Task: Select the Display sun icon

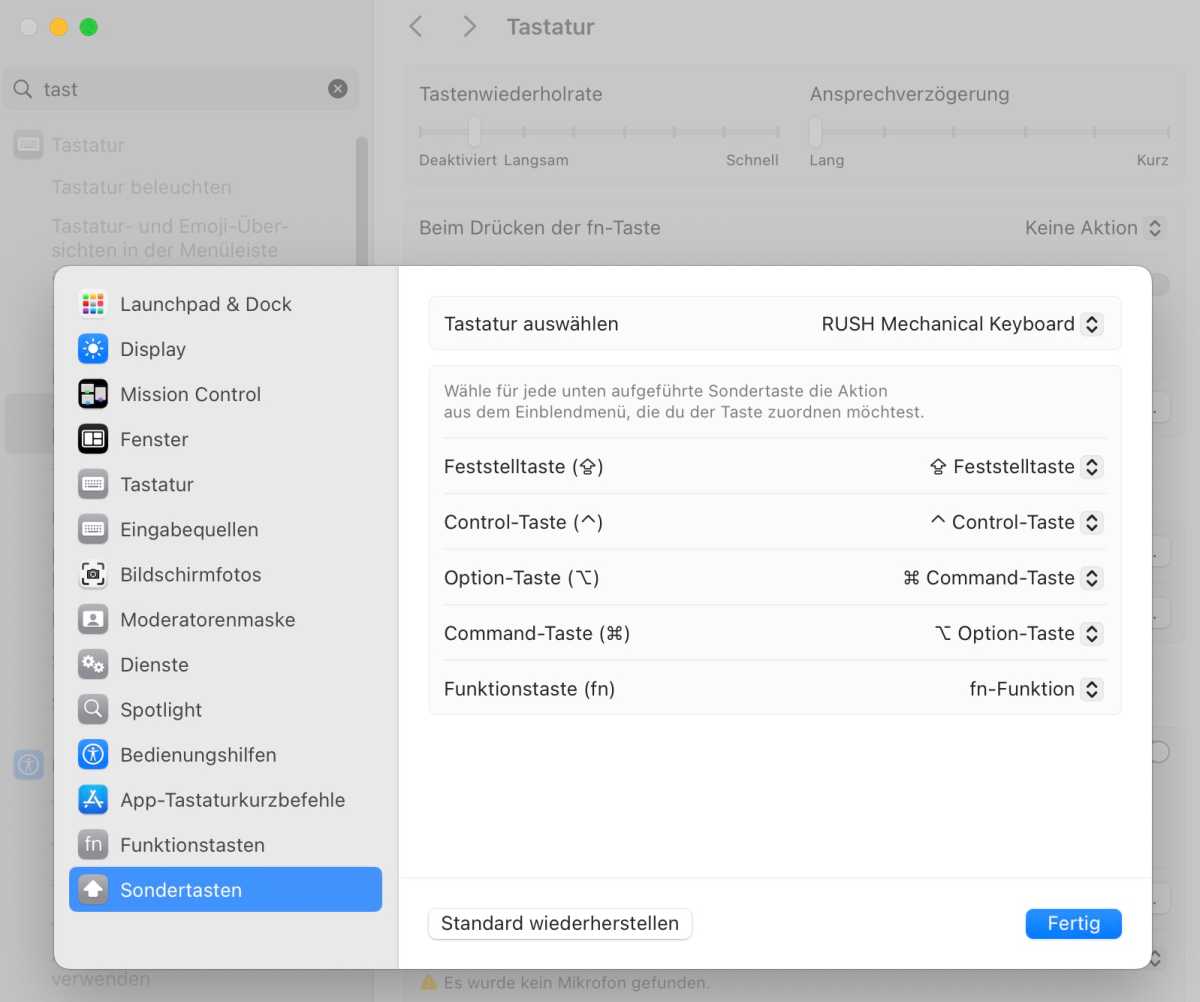Action: [93, 349]
